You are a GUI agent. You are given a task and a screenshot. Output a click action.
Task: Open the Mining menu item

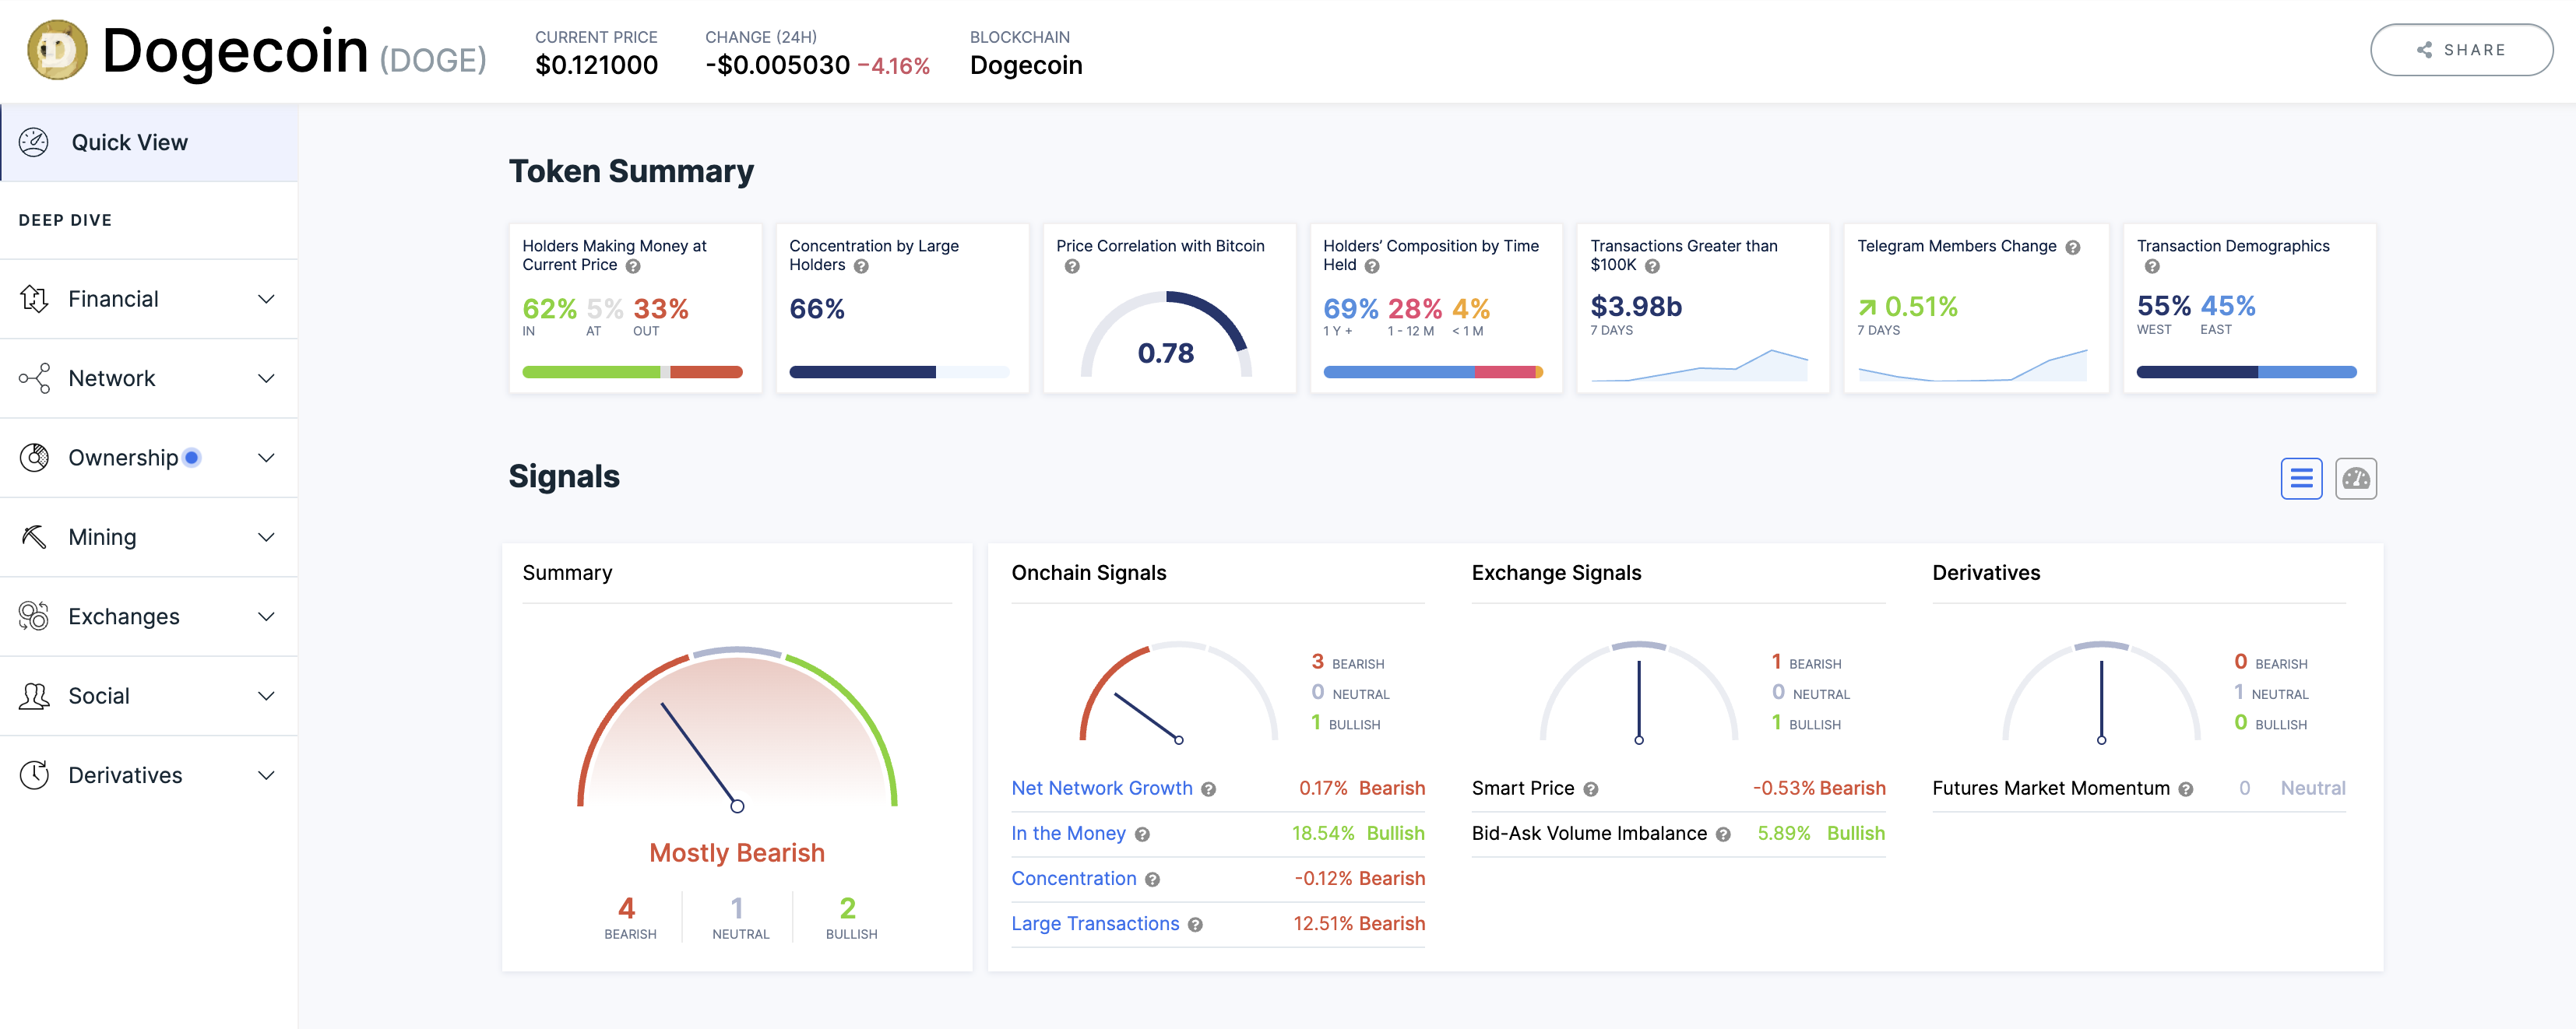(149, 537)
